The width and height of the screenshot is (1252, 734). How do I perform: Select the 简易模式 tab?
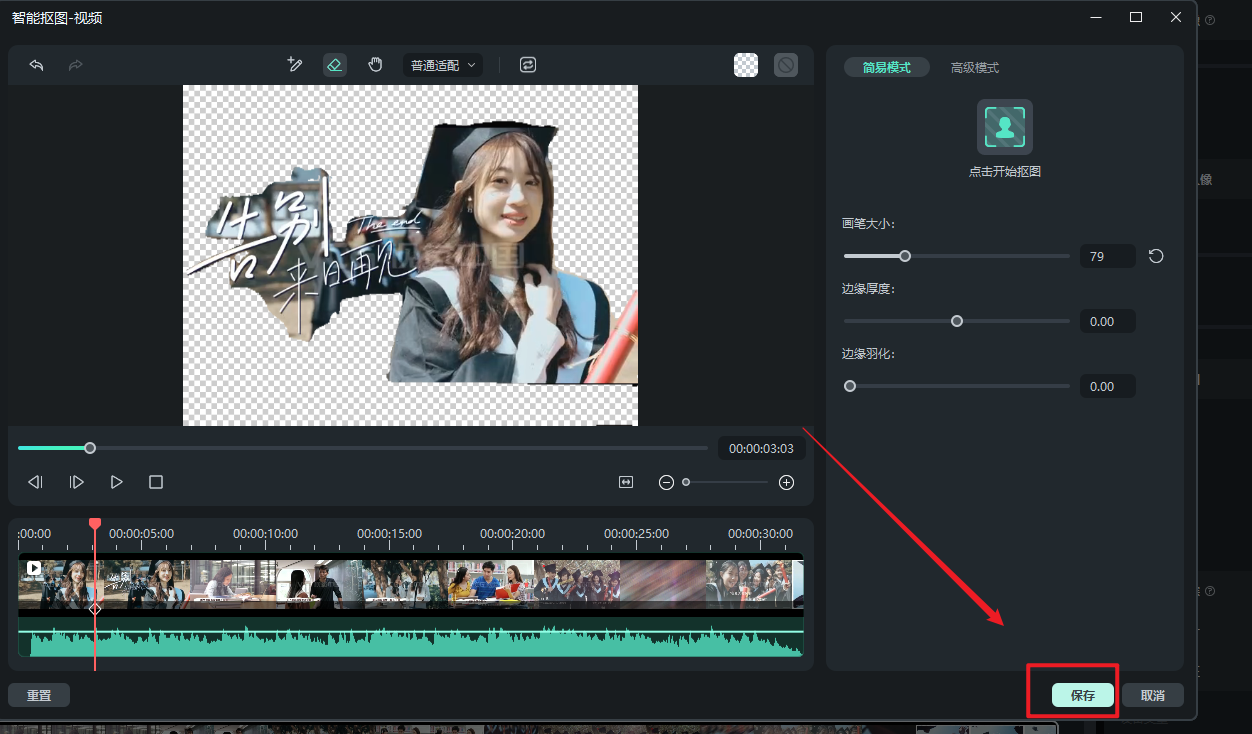[x=887, y=68]
